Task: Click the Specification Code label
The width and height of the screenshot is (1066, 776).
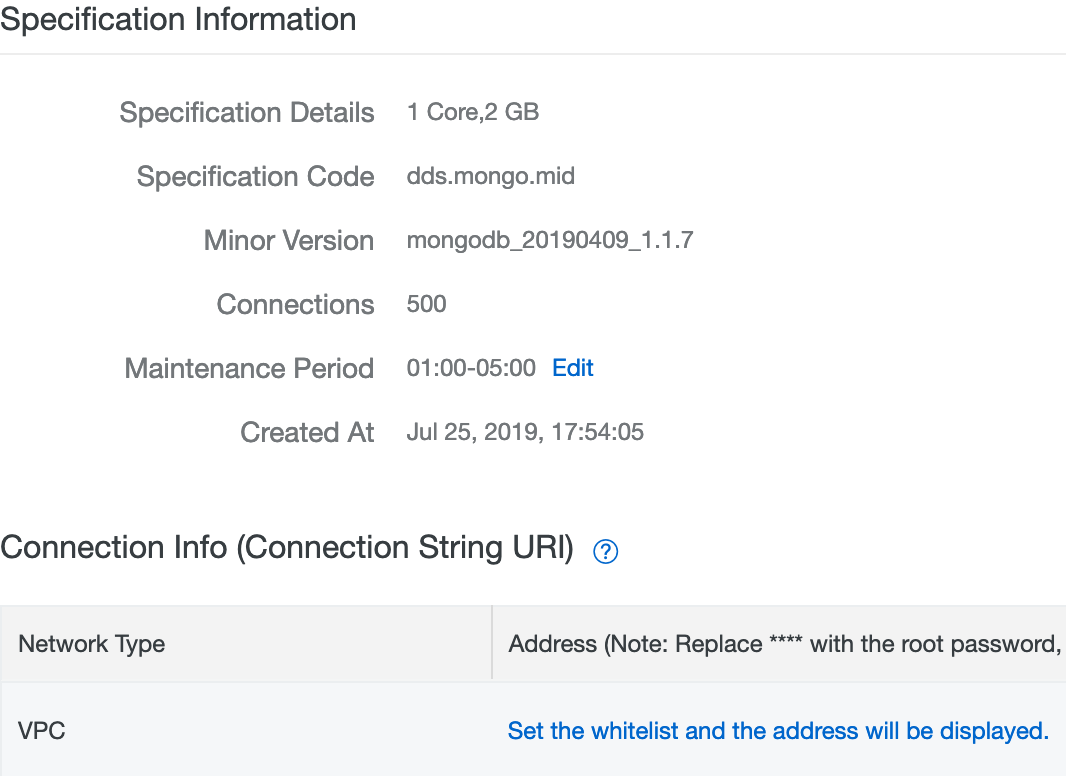Action: (x=256, y=176)
